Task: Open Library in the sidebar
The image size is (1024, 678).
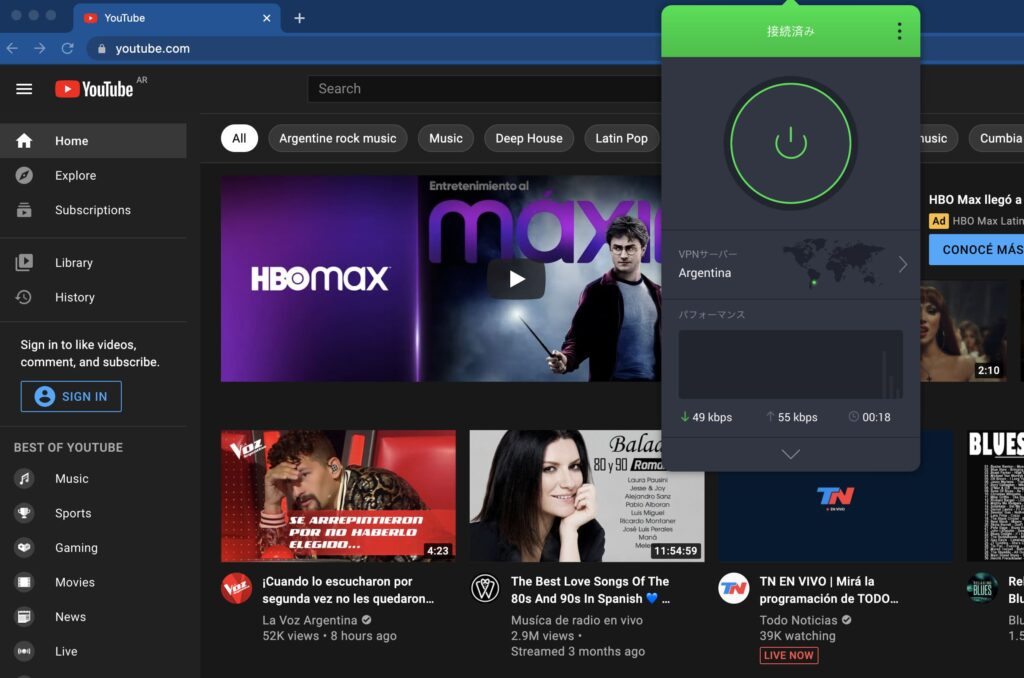Action: tap(93, 263)
